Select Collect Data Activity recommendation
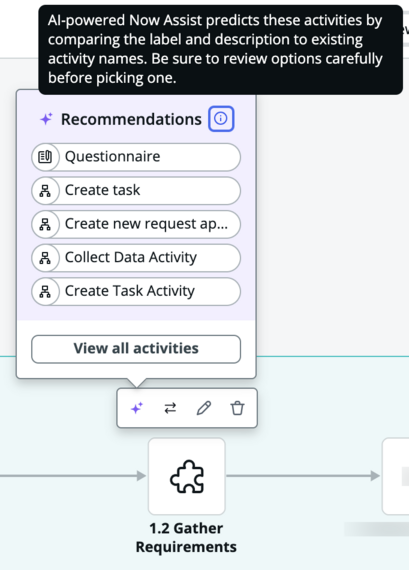The width and height of the screenshot is (409, 570). [136, 258]
